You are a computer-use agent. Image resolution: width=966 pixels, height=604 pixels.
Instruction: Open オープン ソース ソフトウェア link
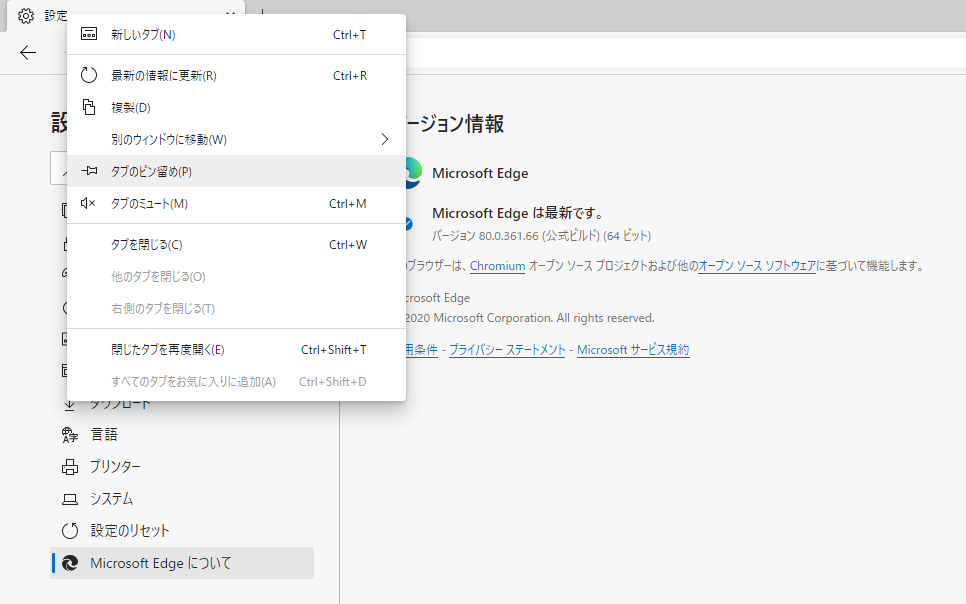click(757, 266)
